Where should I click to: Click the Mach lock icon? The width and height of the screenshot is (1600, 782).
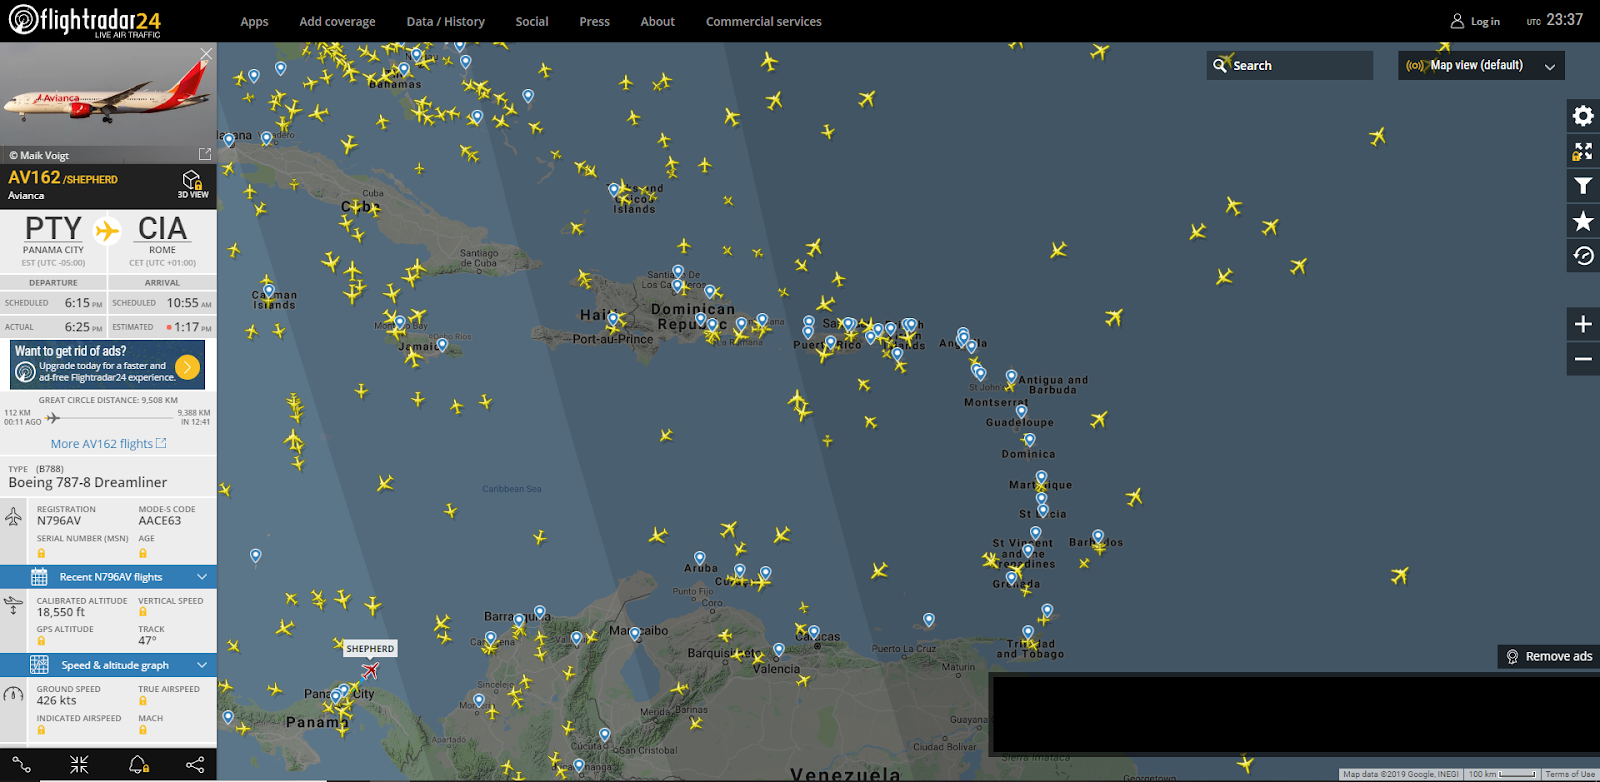click(143, 730)
